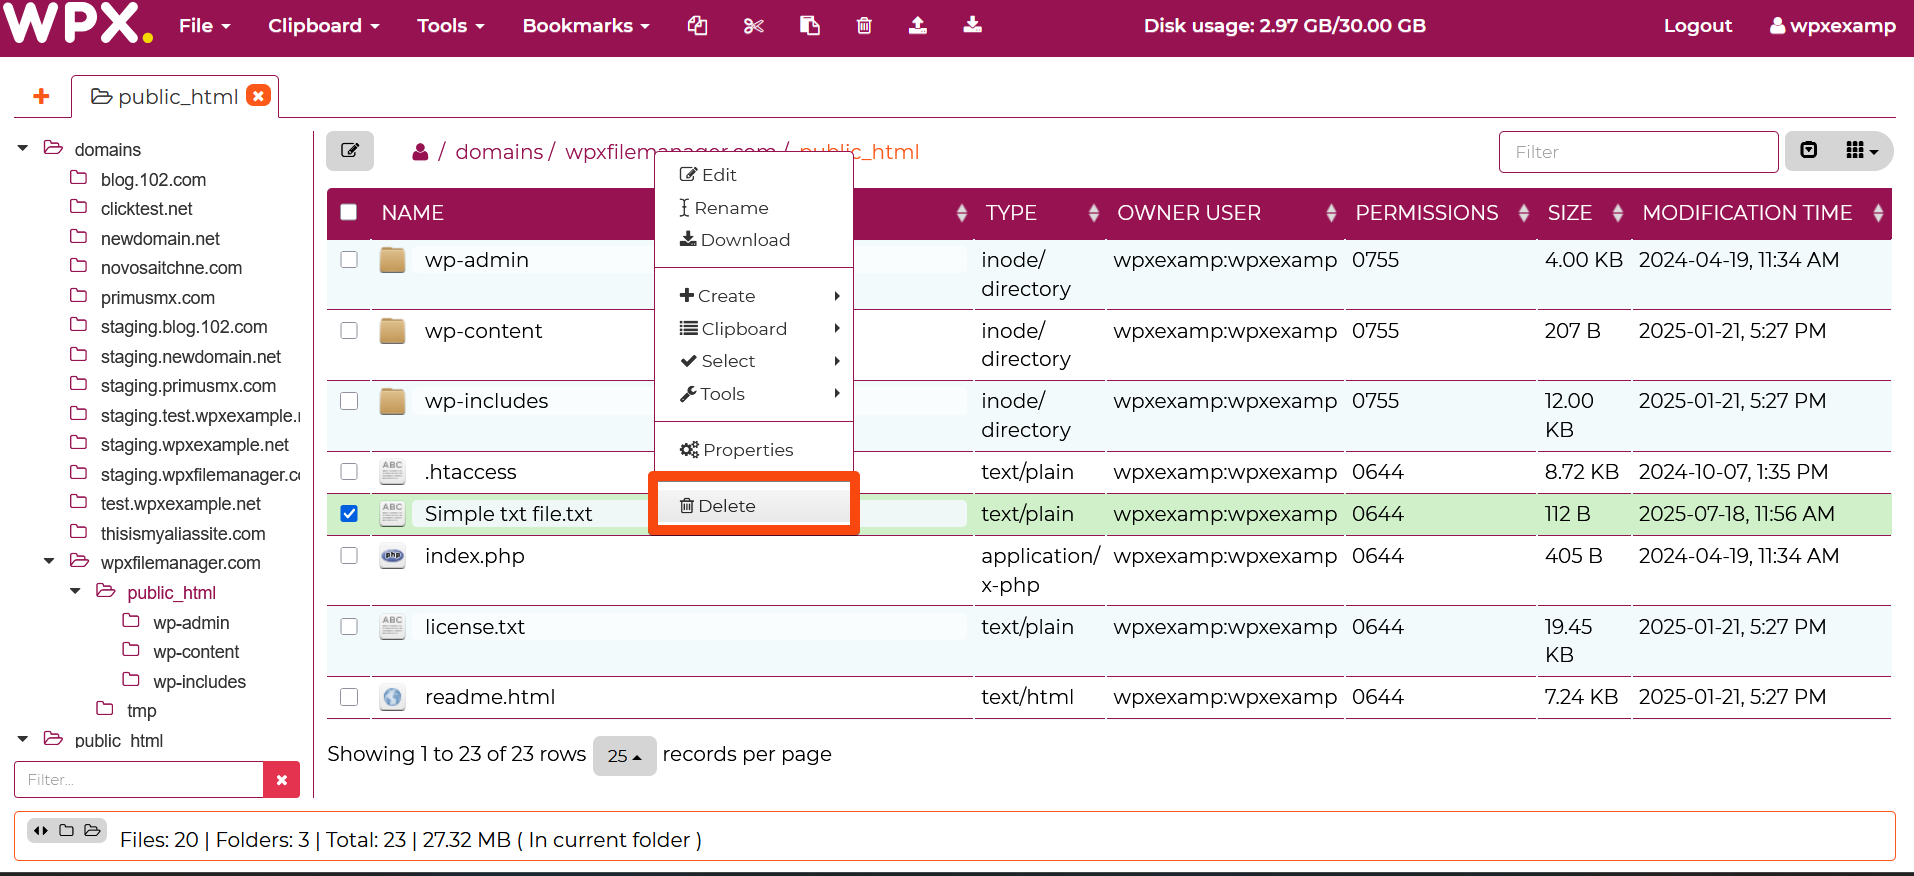Check the wp-content row checkbox
The width and height of the screenshot is (1914, 876).
[349, 331]
